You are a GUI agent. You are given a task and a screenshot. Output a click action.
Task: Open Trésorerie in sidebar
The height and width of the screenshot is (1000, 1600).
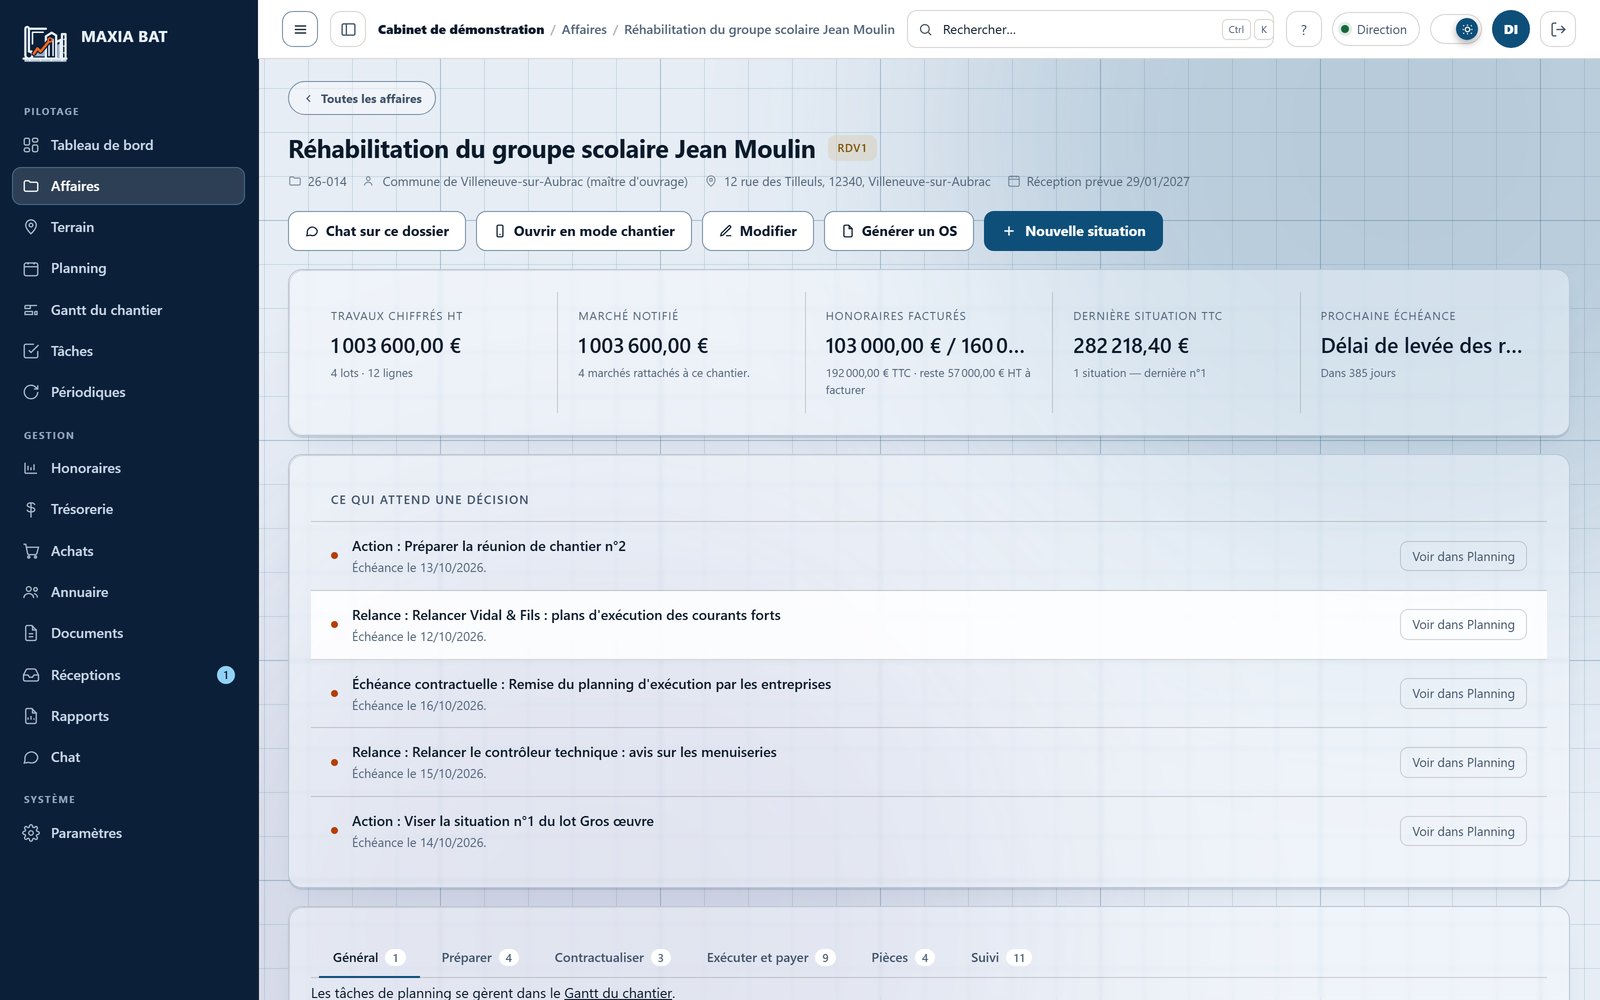pyautogui.click(x=128, y=509)
